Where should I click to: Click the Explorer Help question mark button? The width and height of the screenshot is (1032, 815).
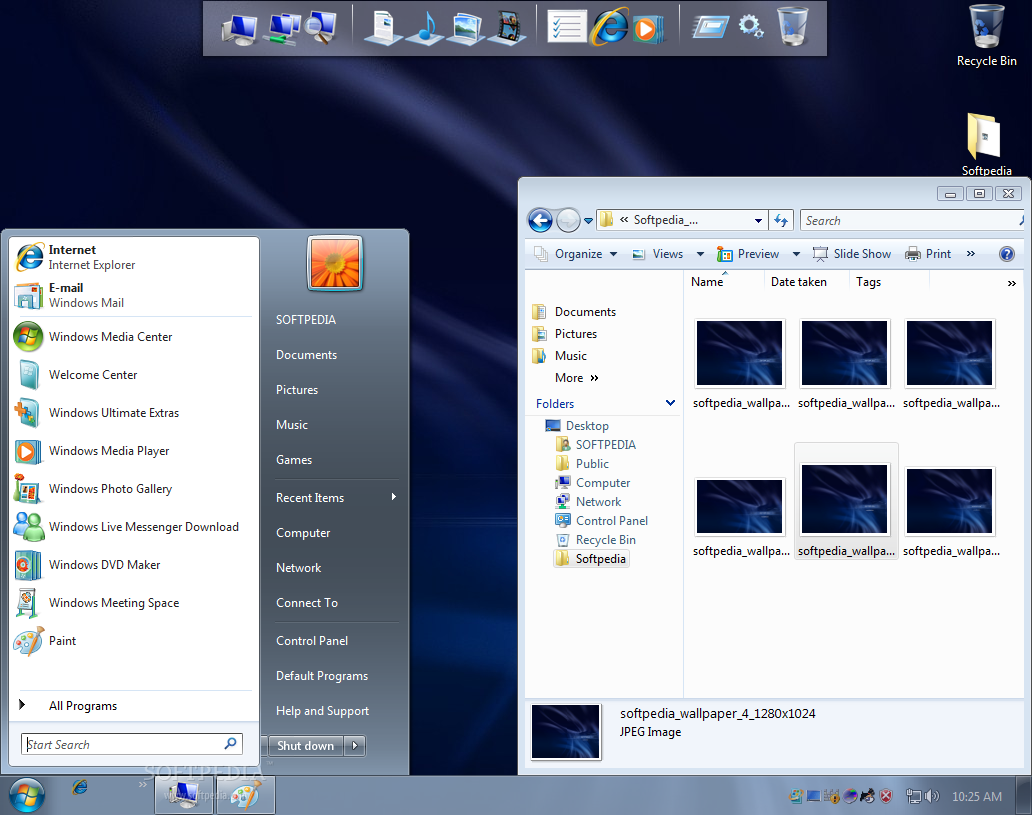(x=1006, y=254)
